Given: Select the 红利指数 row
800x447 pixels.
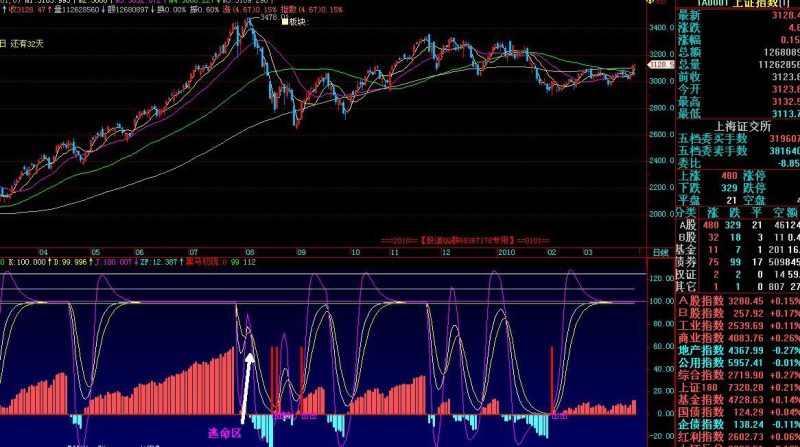Looking at the screenshot, I should point(739,437).
